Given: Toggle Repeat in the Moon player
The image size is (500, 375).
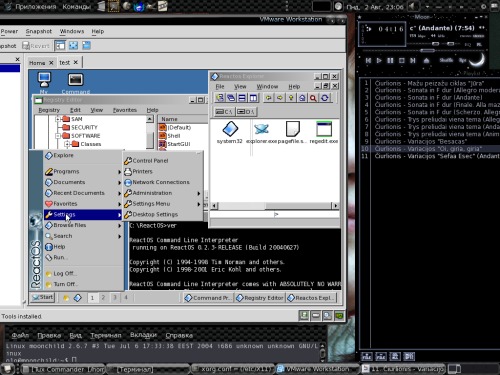Looking at the screenshot, I should [462, 60].
